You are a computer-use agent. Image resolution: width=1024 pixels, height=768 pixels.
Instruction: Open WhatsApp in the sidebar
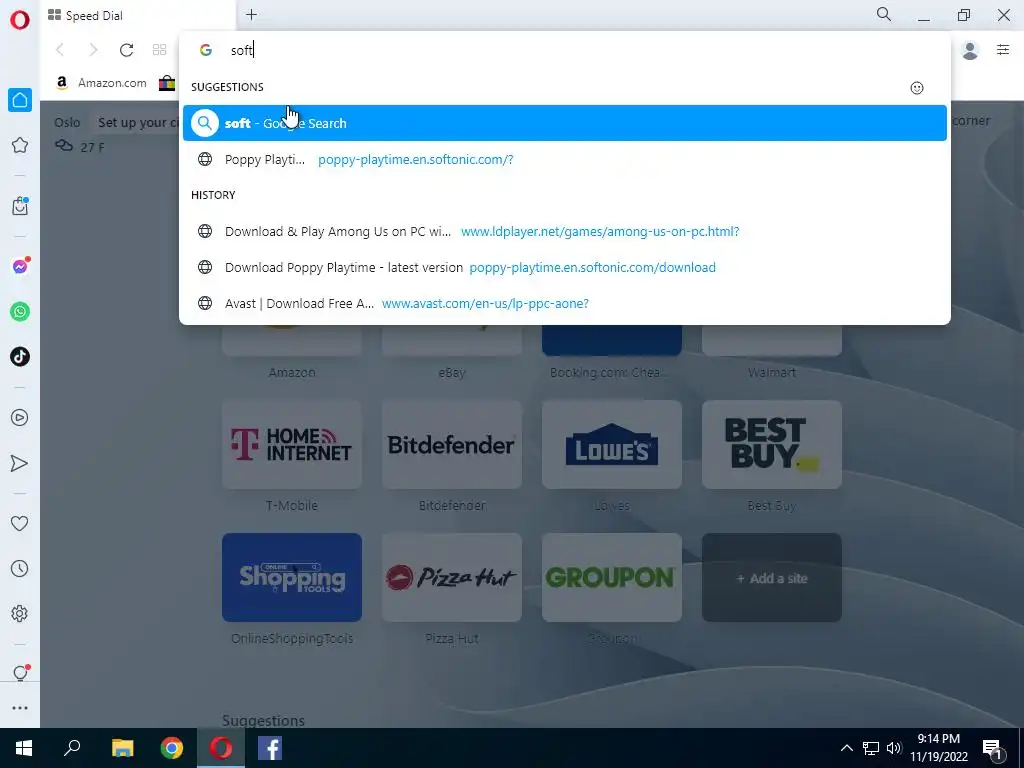pos(20,312)
